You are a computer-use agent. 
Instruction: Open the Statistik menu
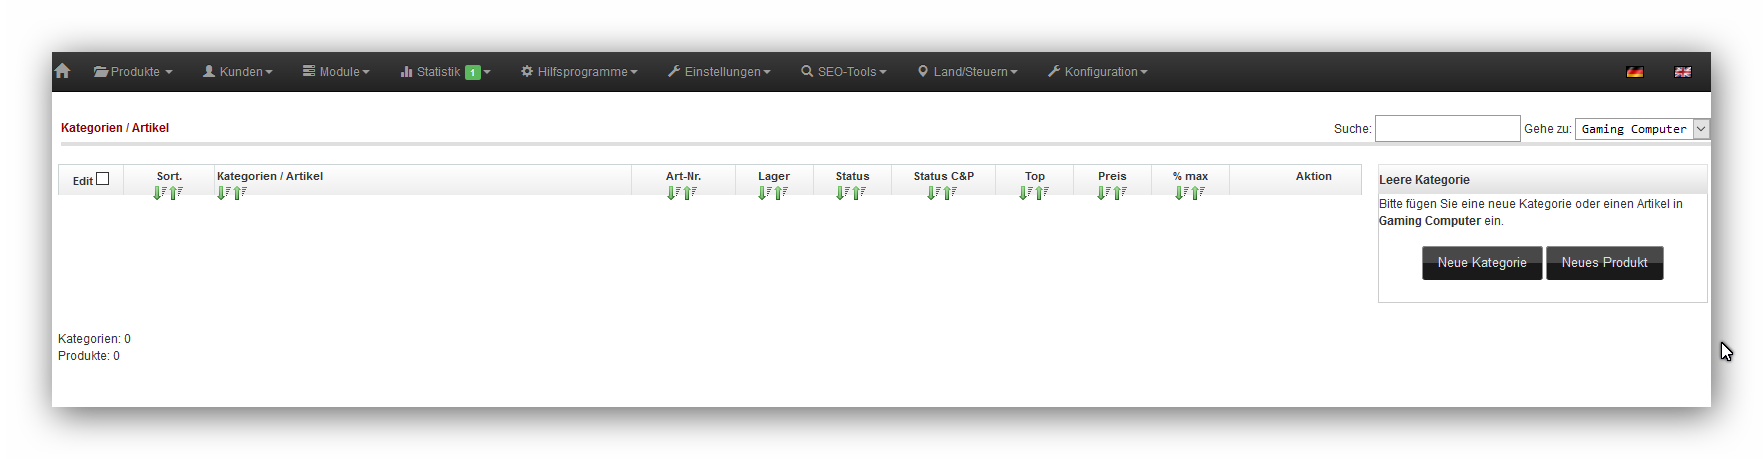[x=445, y=72]
